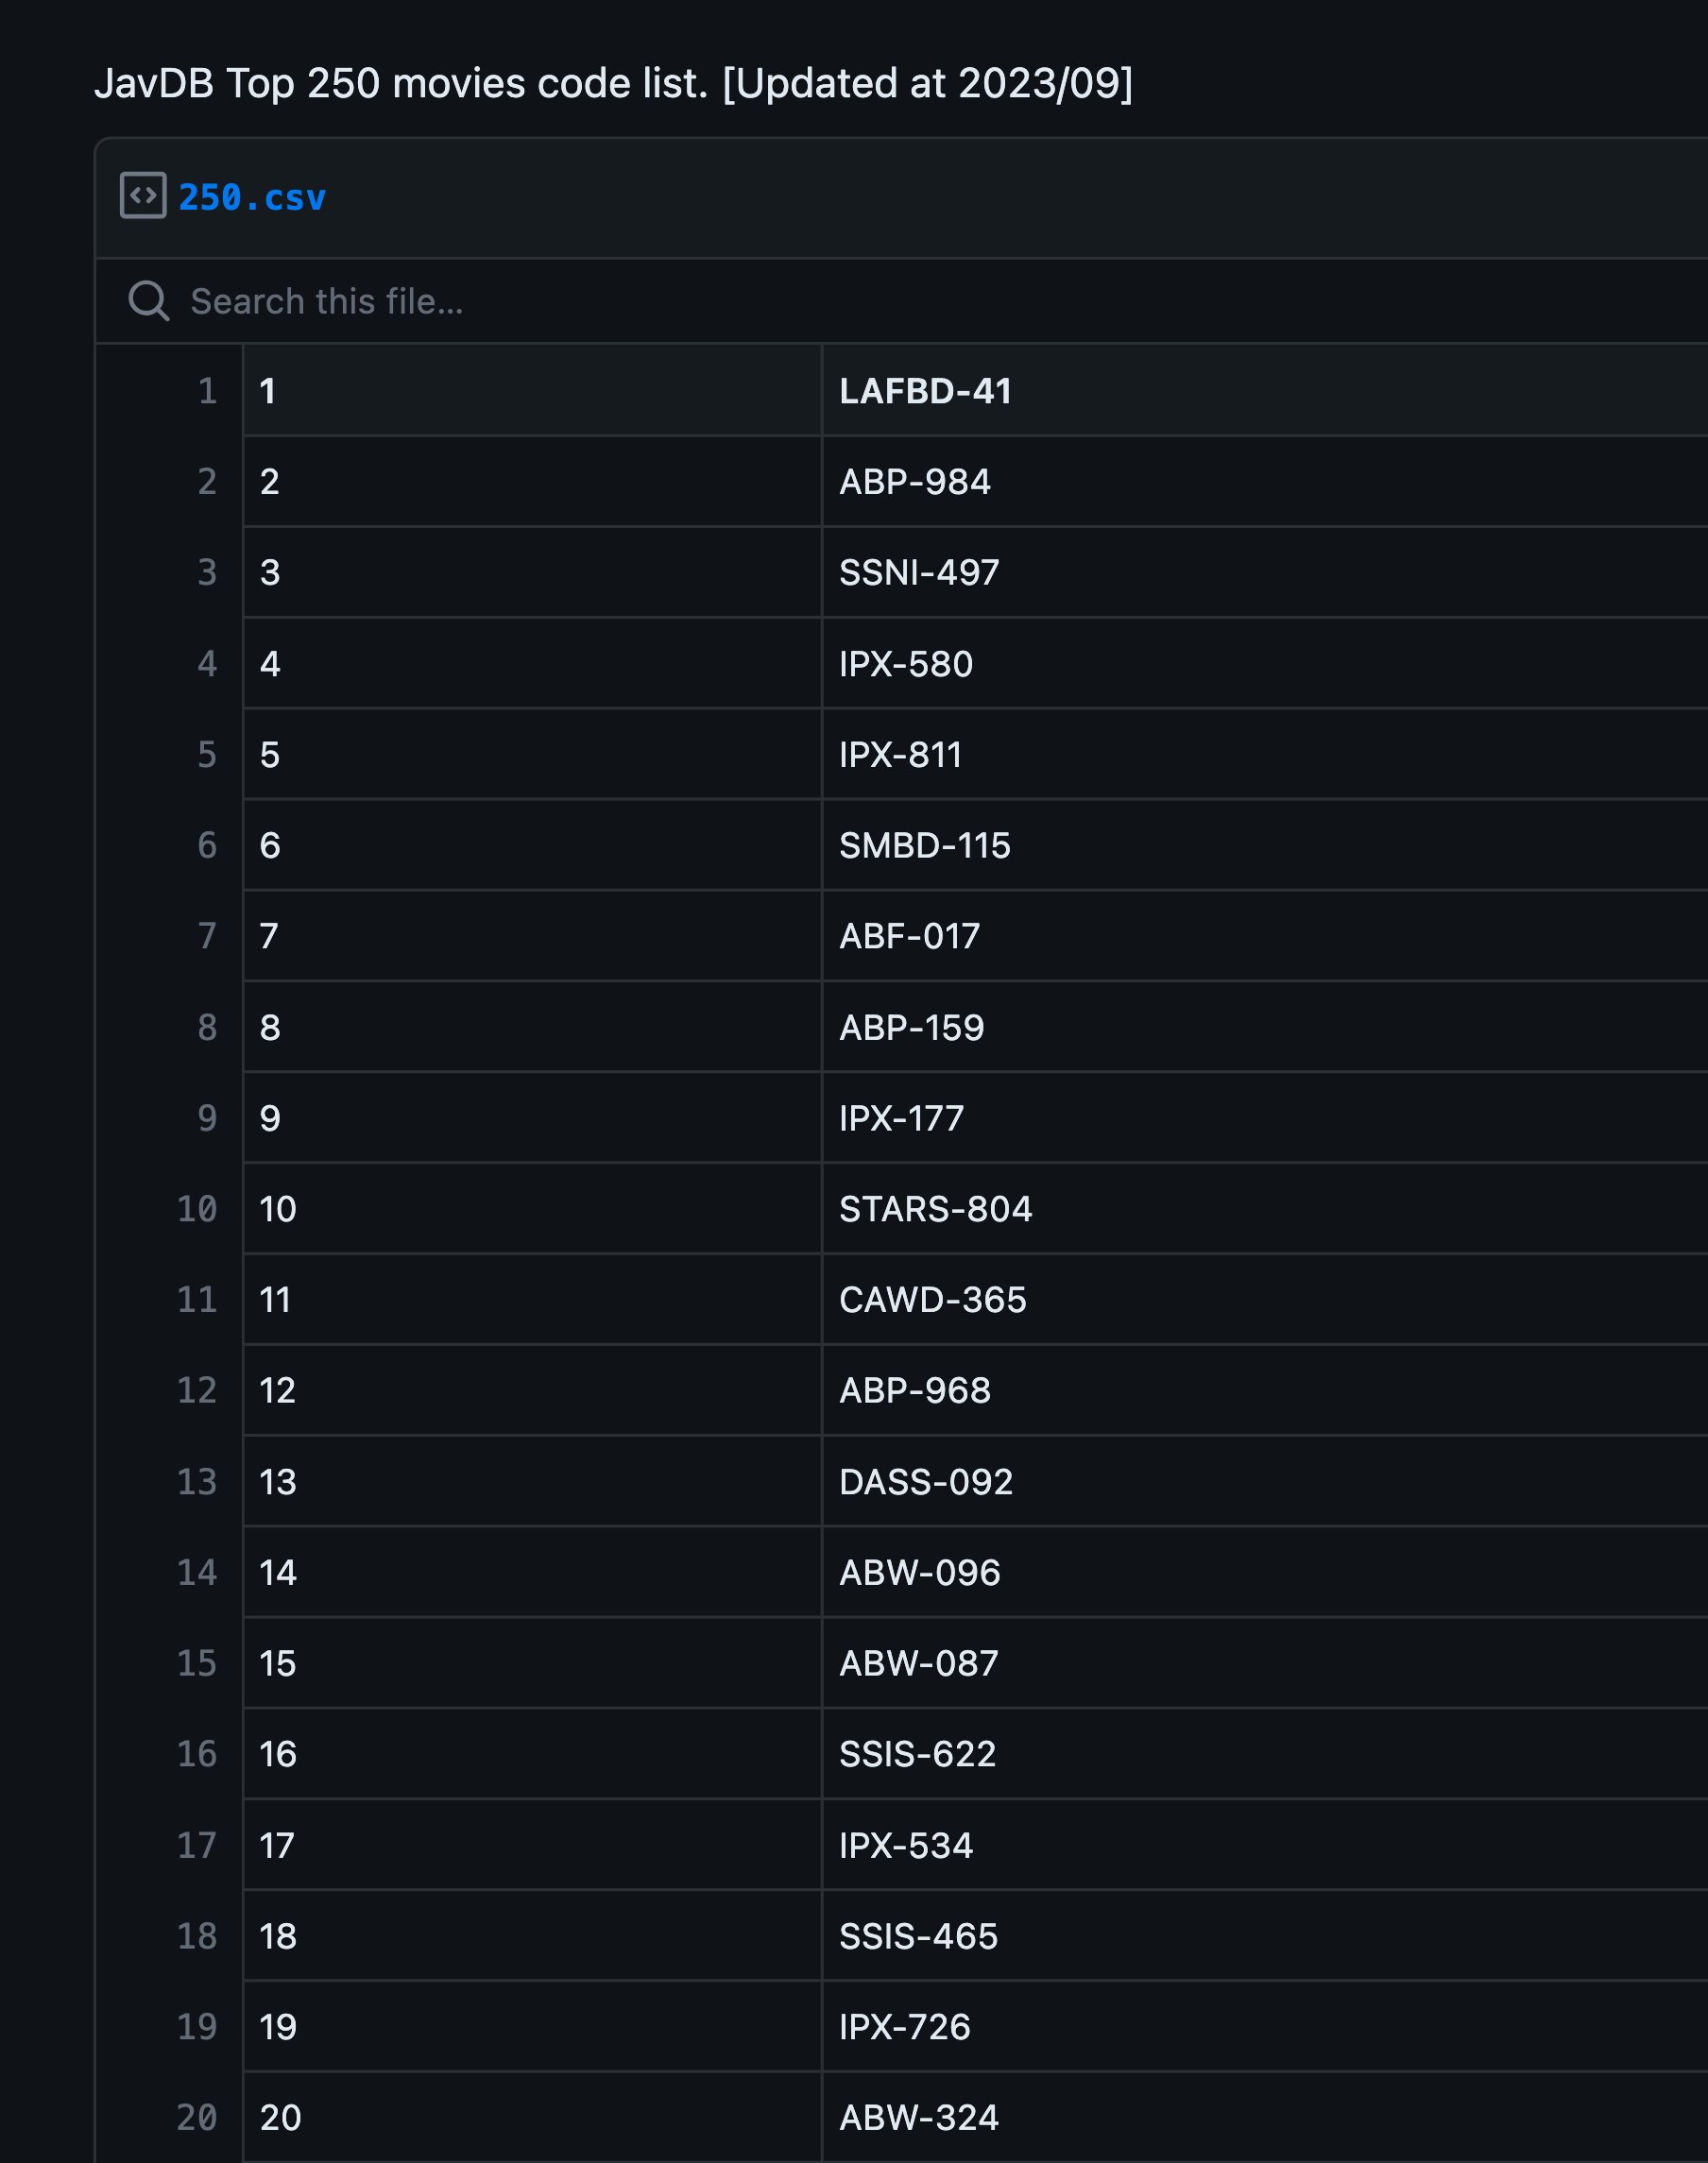Click the code file icon beside 250.csv
Image resolution: width=1708 pixels, height=2163 pixels.
pos(143,196)
